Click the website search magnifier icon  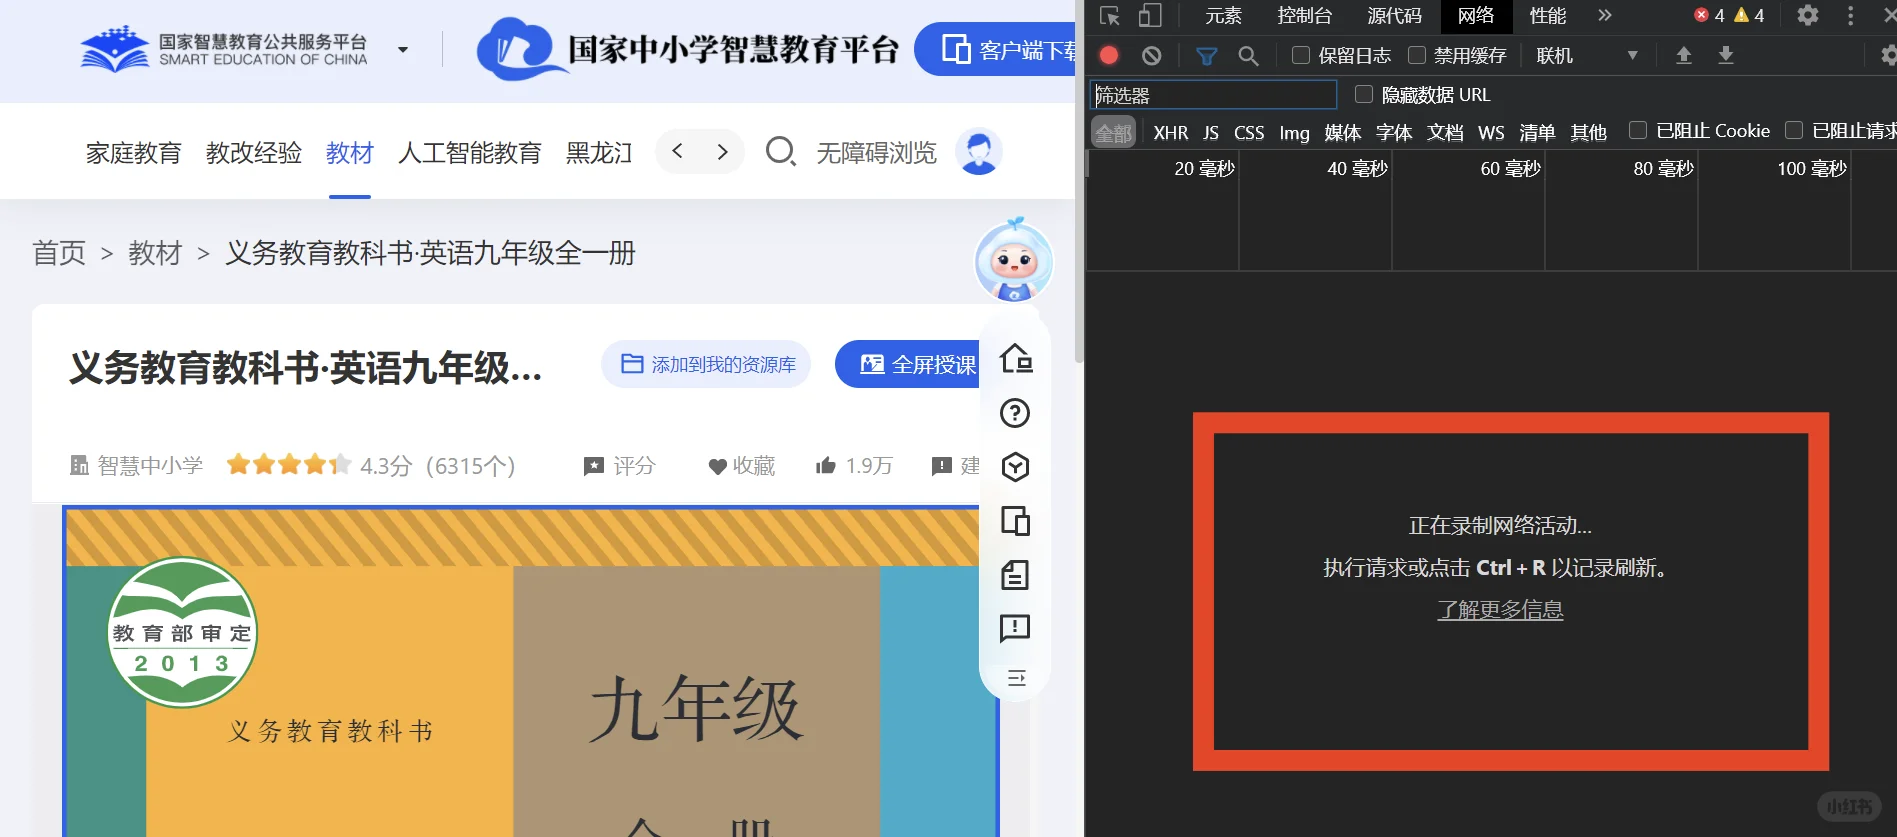[x=780, y=152]
